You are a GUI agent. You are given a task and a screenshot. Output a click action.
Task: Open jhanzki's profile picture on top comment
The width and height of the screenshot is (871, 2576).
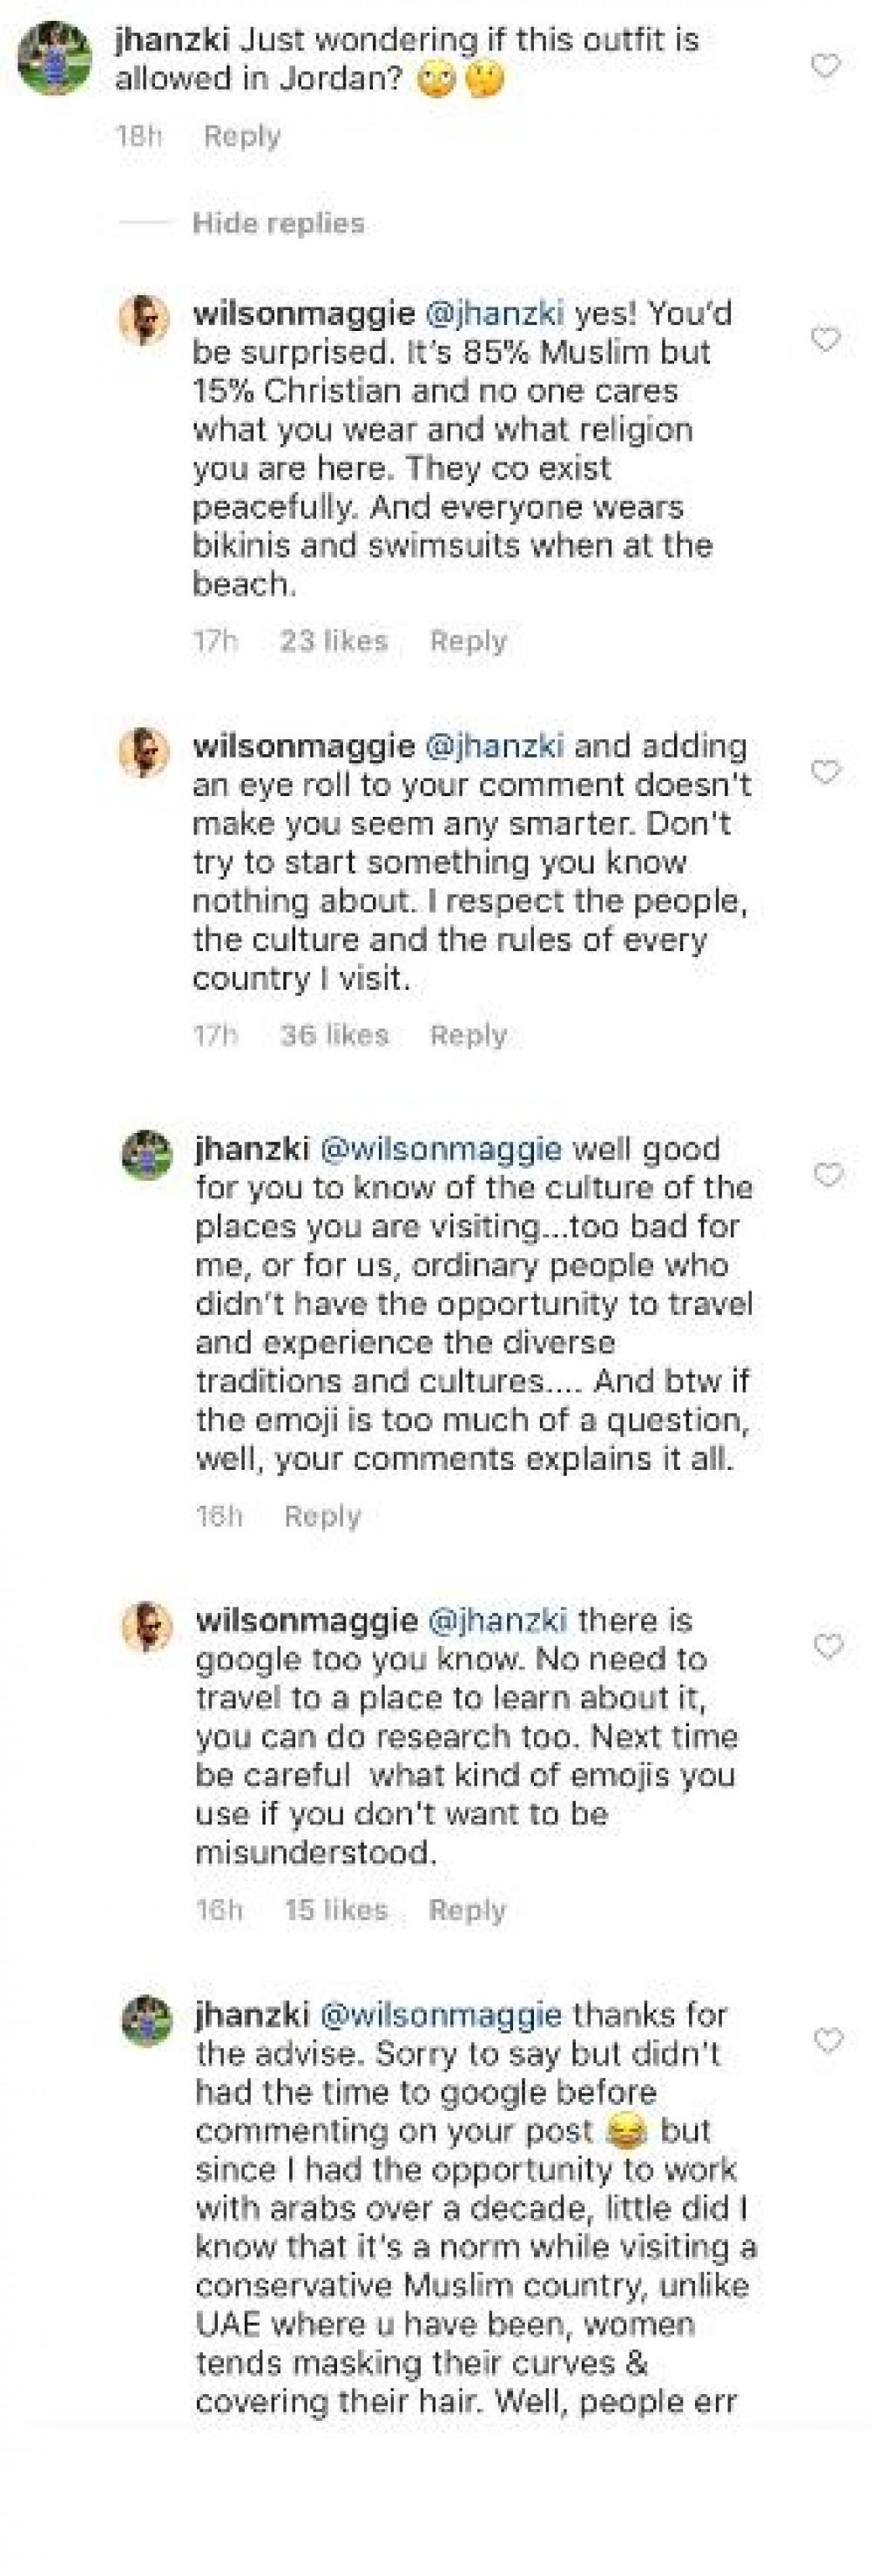click(55, 58)
